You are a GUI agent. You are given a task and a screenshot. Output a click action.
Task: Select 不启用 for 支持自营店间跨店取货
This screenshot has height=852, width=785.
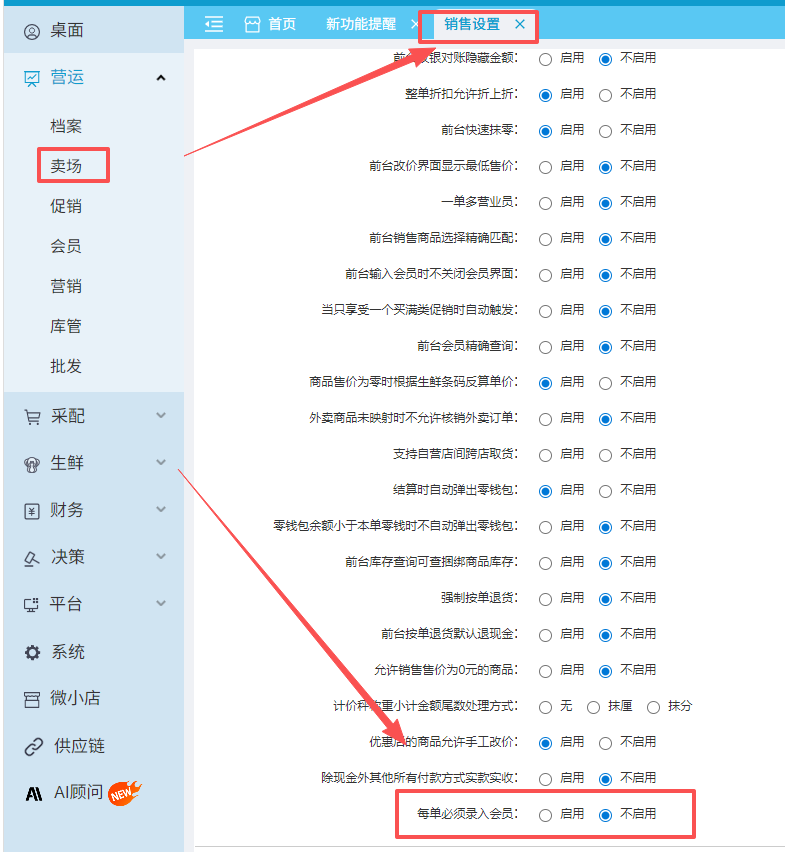(605, 455)
